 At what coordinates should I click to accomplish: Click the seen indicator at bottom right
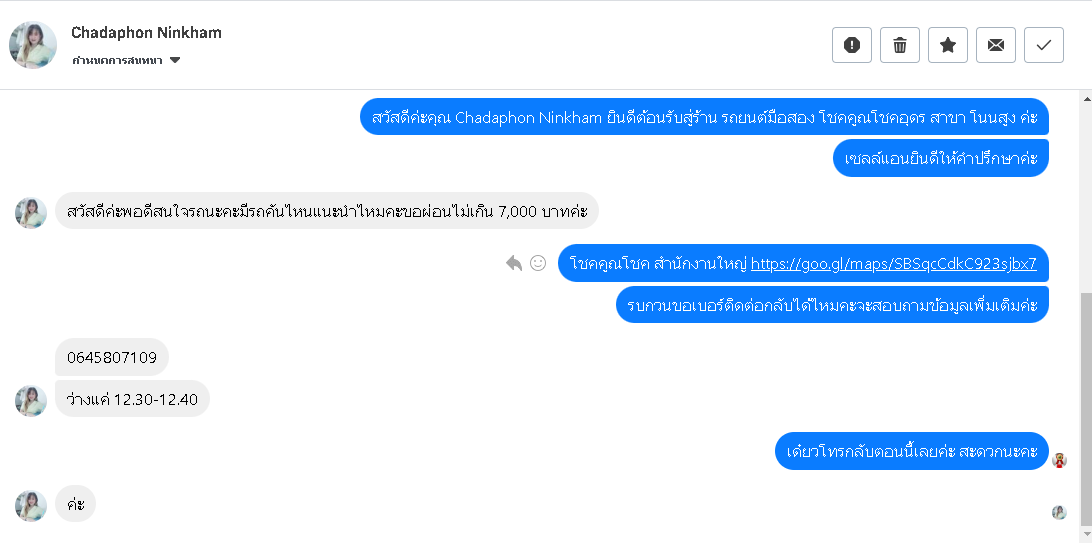click(1059, 512)
